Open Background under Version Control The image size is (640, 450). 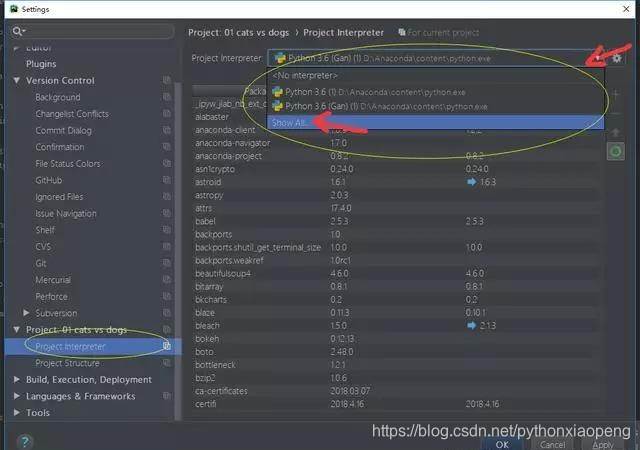point(58,97)
